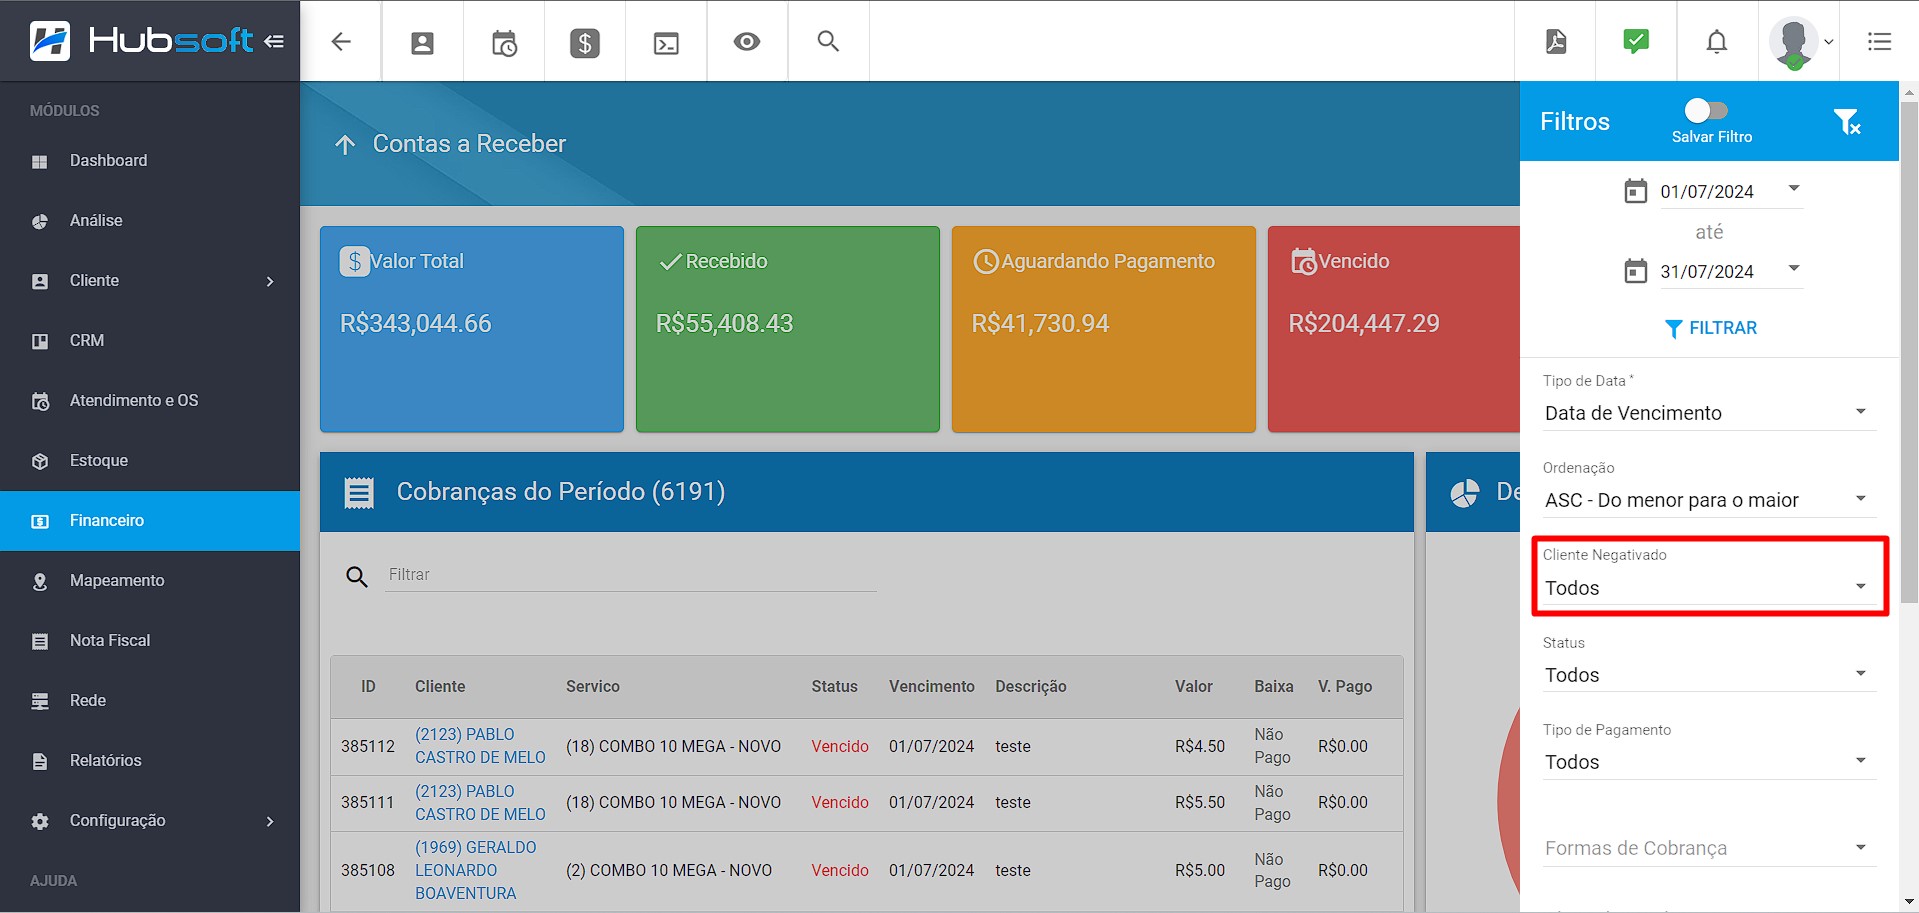Select the Financeiro module
The width and height of the screenshot is (1919, 913).
point(150,521)
